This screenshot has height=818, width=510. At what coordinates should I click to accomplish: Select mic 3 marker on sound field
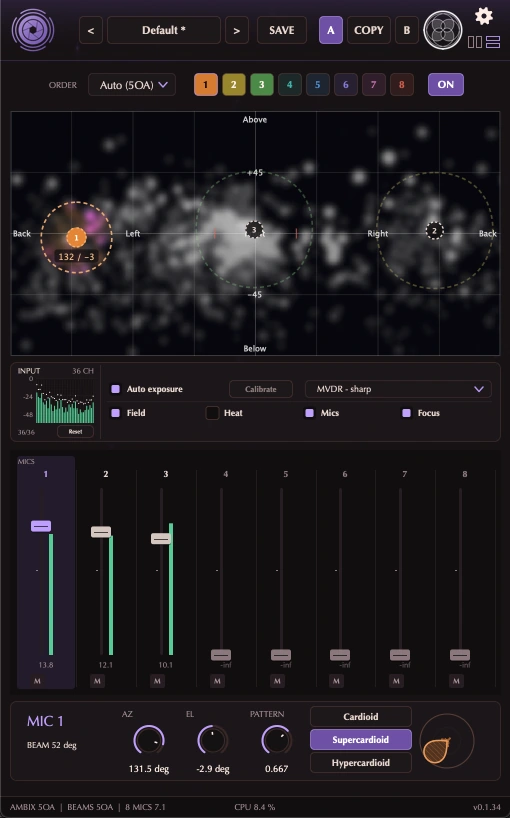(254, 230)
